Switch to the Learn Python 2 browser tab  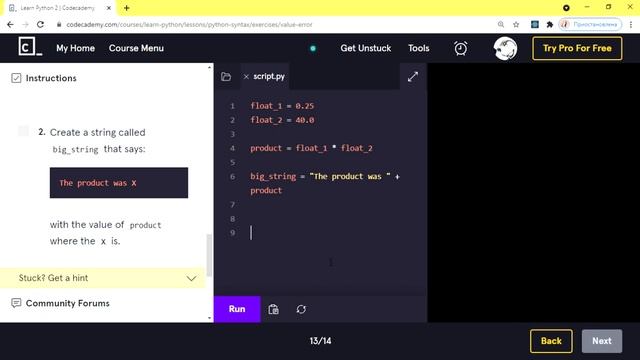(58, 8)
